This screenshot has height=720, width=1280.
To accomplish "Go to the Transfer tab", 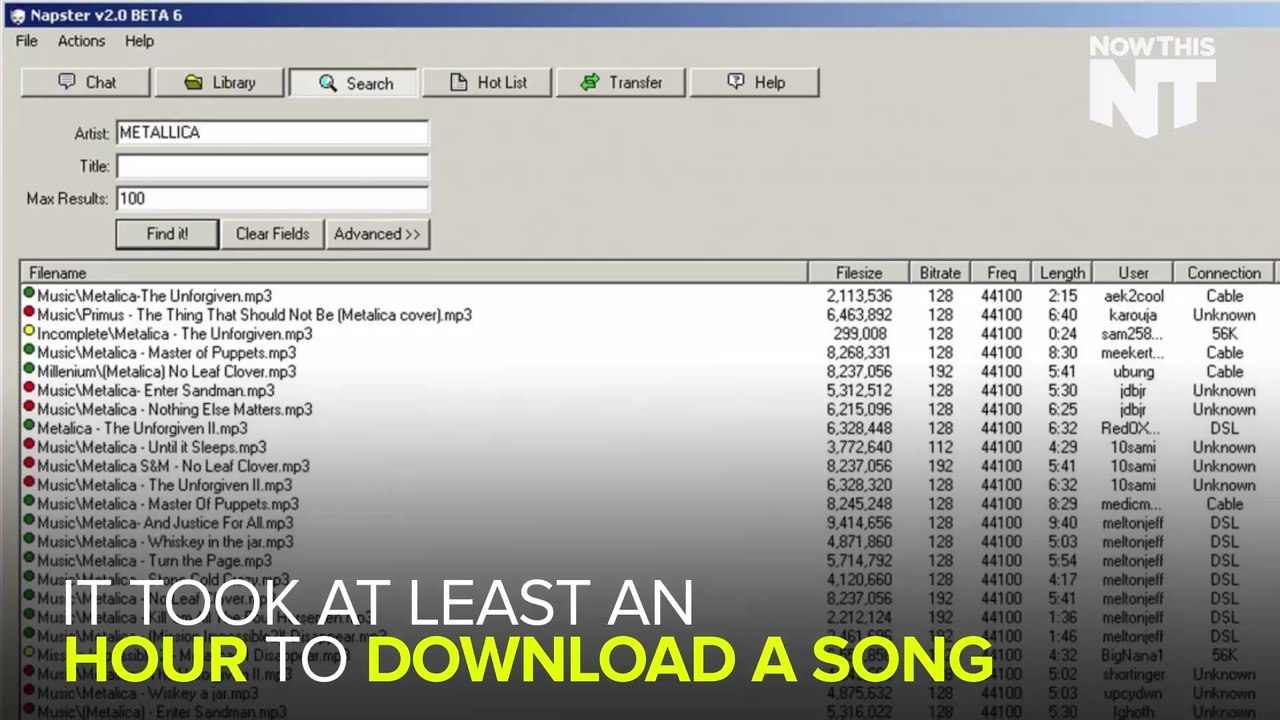I will (x=621, y=82).
